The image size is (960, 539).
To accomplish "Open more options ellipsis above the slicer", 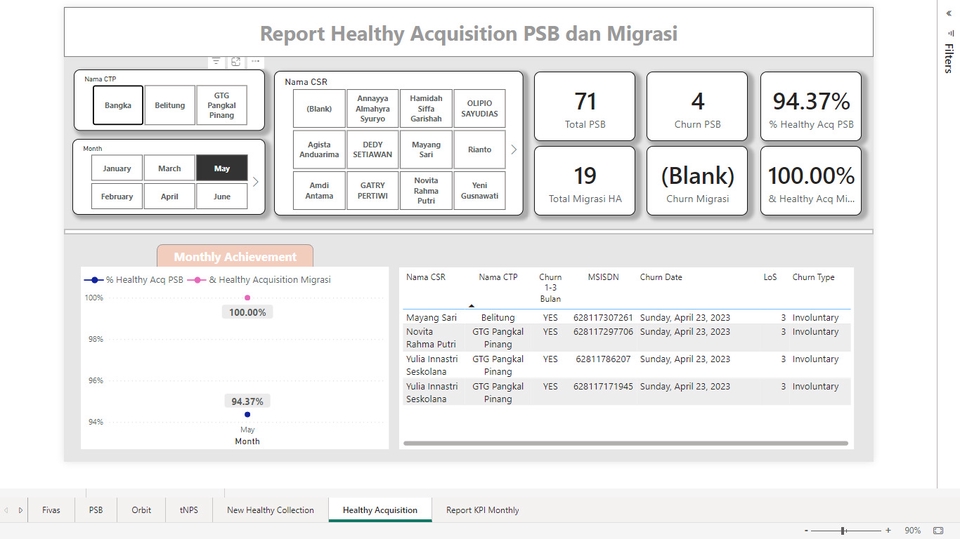I will coord(255,61).
